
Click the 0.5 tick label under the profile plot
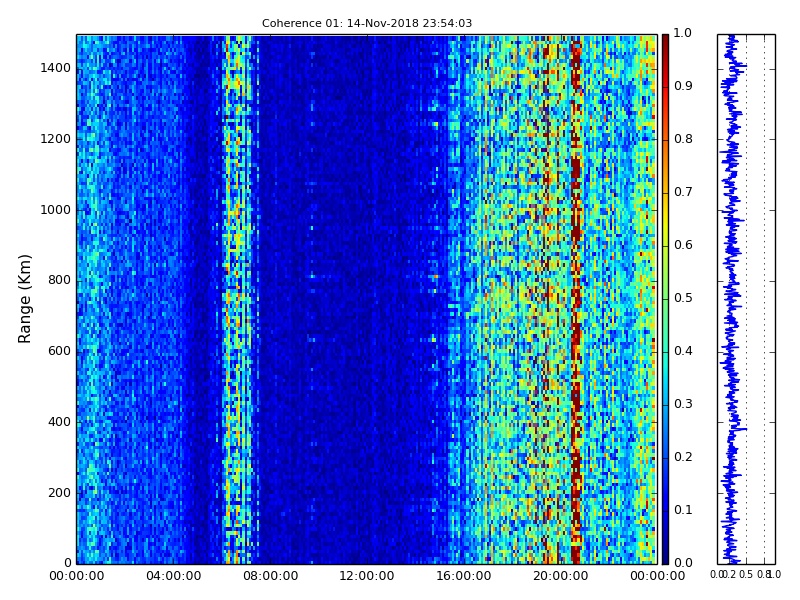coord(746,575)
